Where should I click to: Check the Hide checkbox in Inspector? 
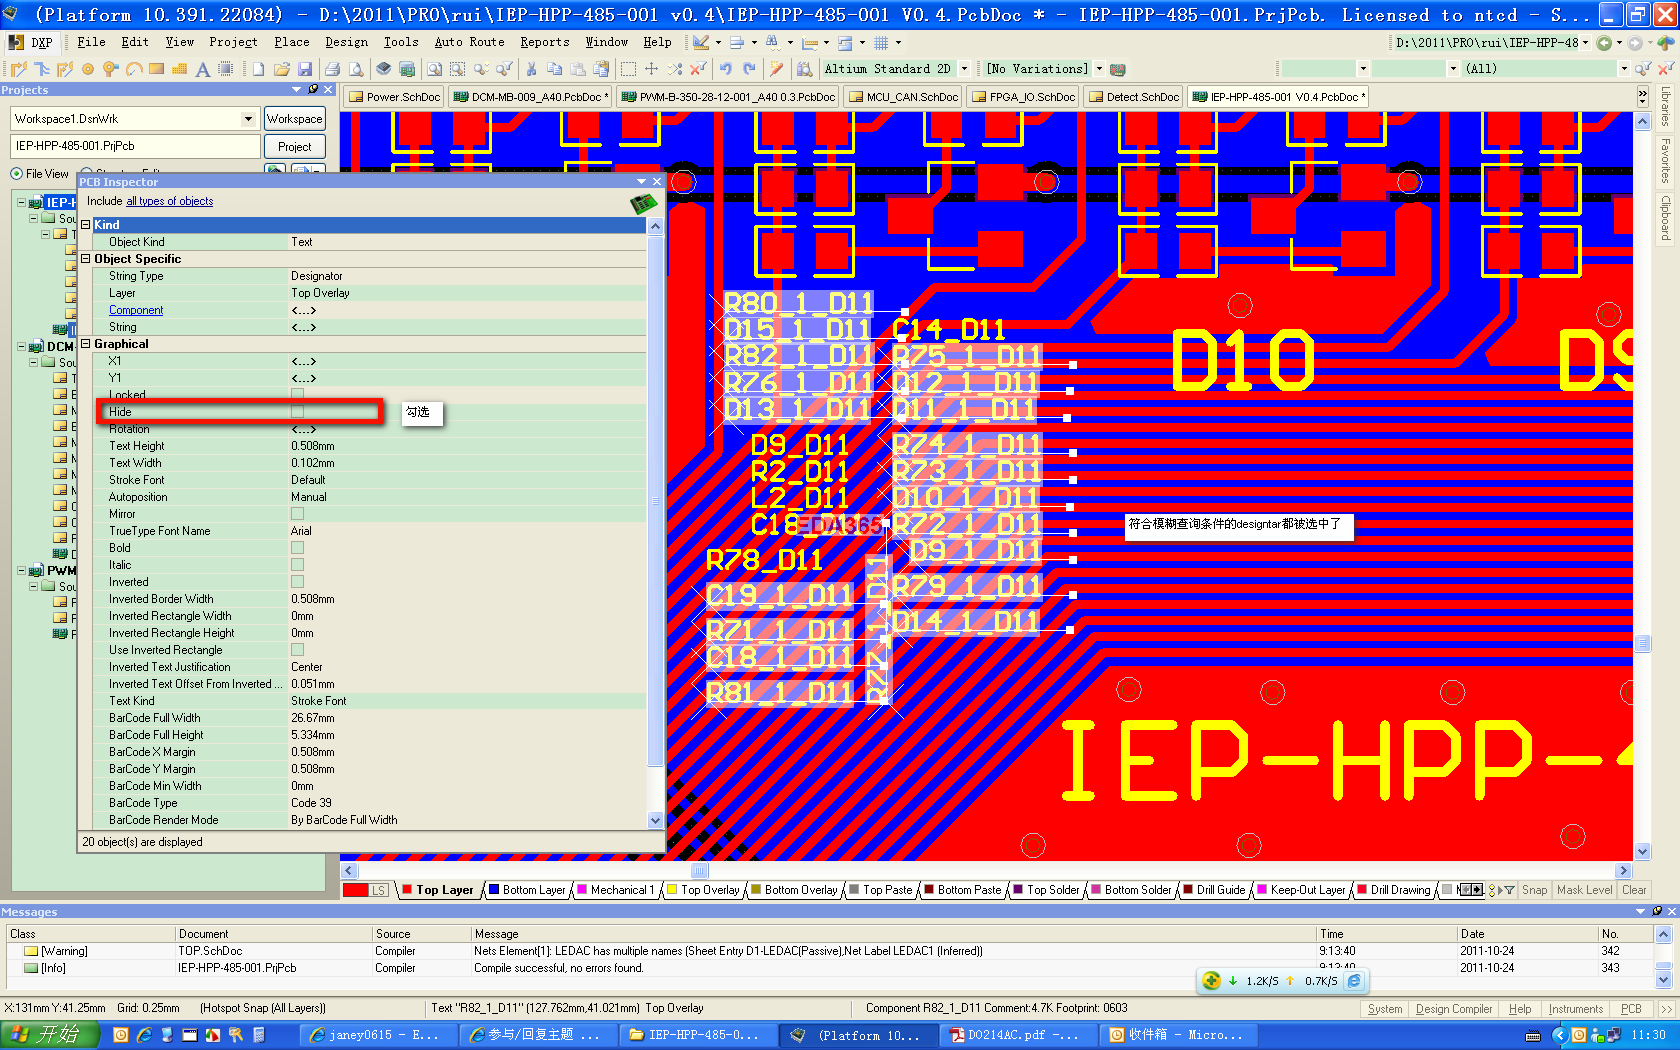pos(297,412)
